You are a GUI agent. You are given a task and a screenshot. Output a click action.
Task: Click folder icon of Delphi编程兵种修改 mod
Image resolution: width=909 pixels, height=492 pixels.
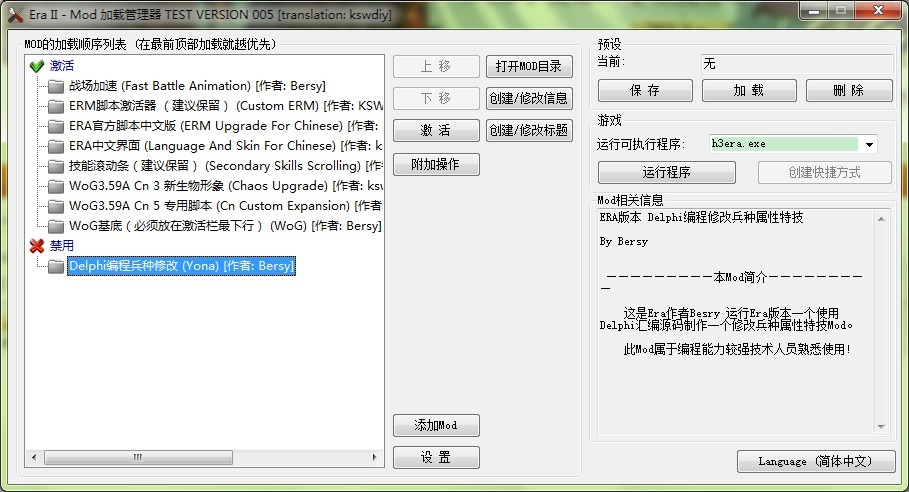tap(55, 267)
